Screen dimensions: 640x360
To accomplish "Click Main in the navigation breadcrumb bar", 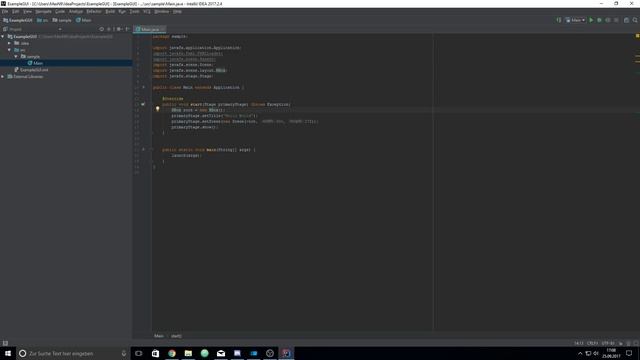I will pos(84,20).
